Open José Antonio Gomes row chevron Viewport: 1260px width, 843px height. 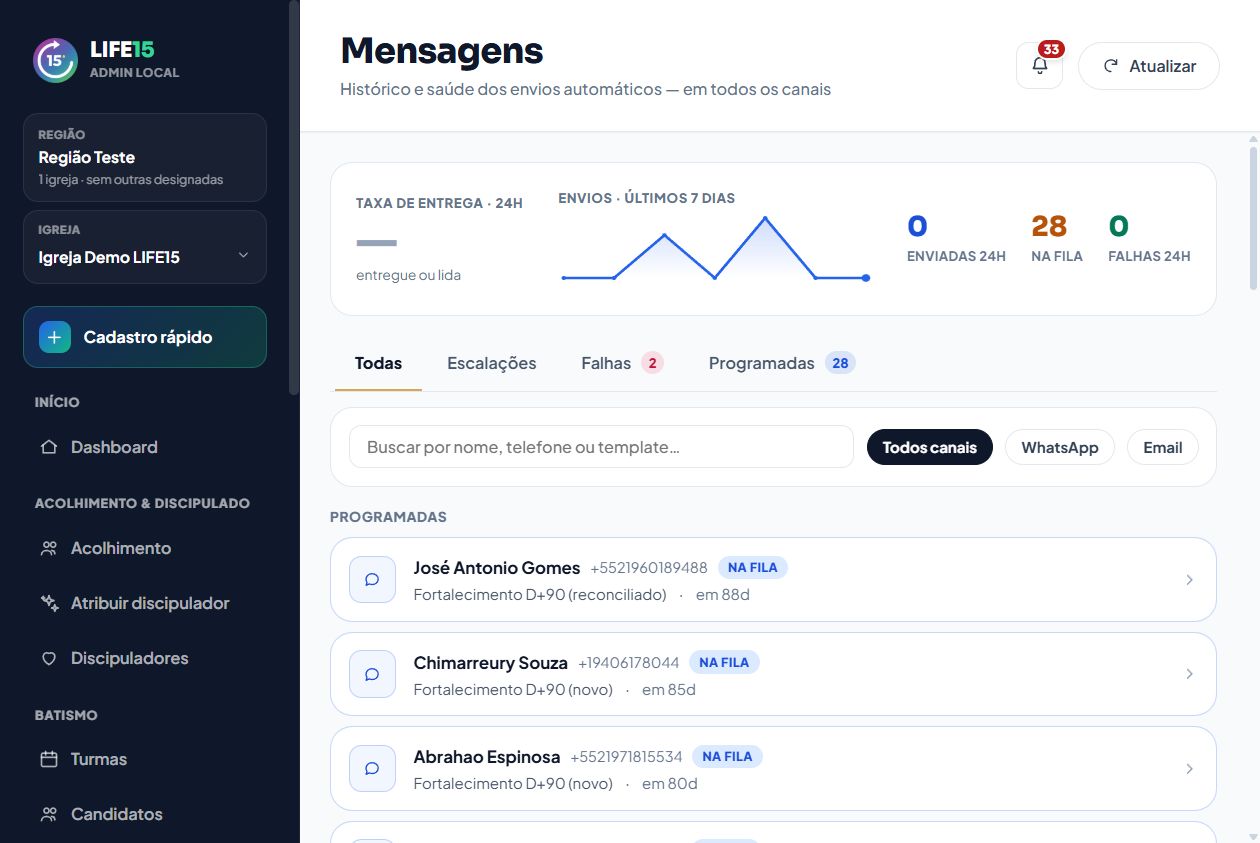coord(1189,580)
